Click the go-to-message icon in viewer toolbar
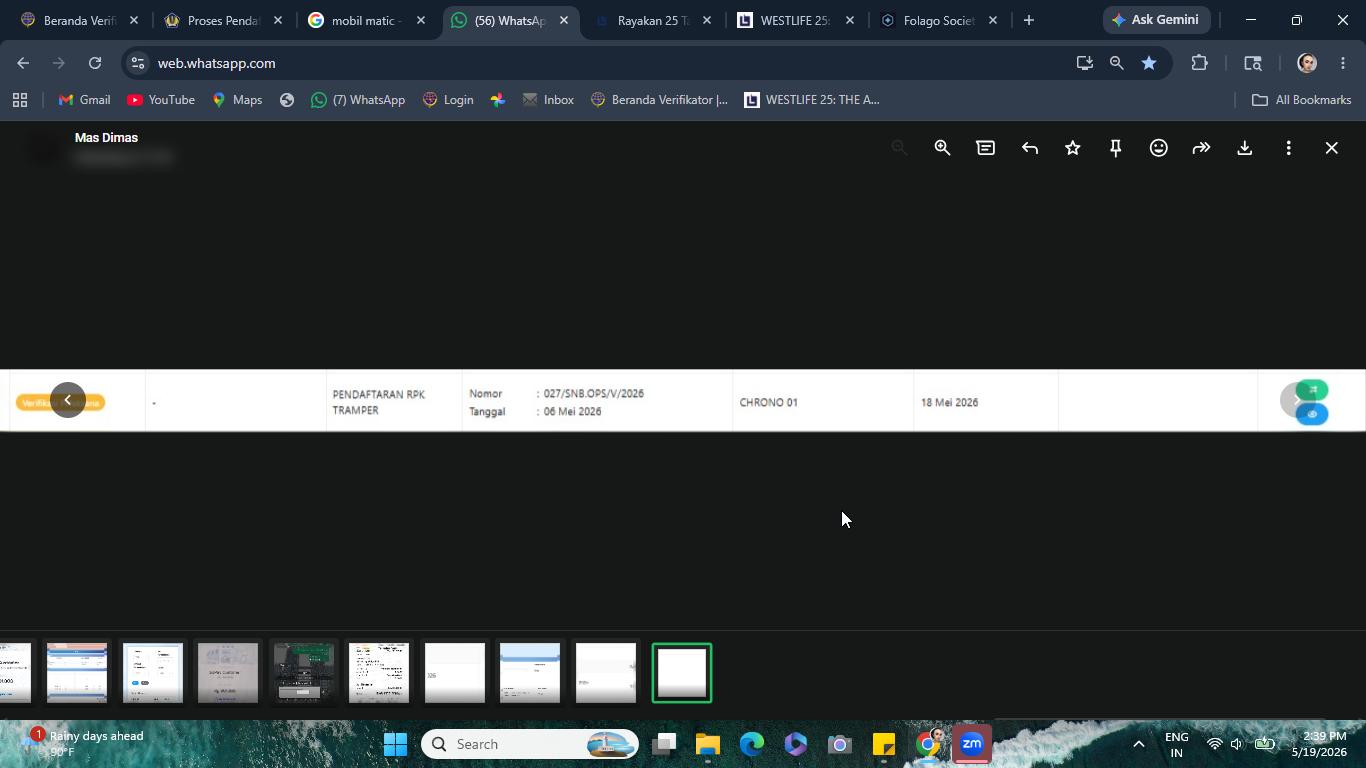This screenshot has width=1366, height=768. point(986,148)
